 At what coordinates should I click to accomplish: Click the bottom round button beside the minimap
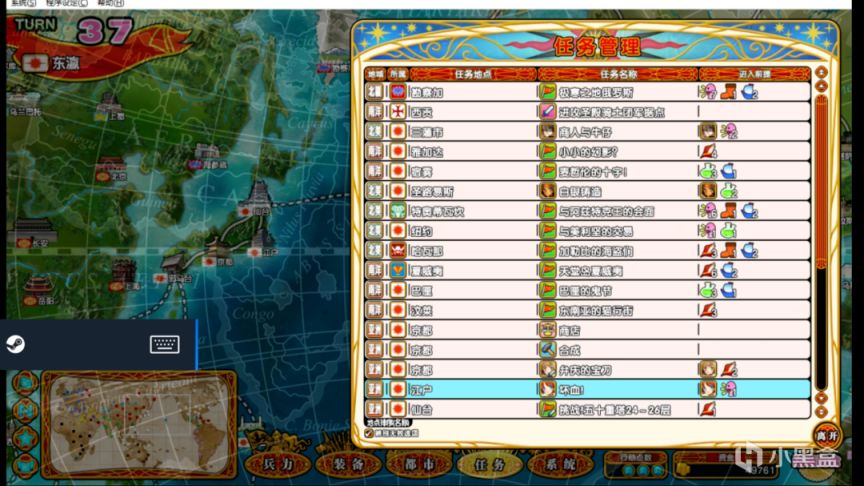pos(25,466)
